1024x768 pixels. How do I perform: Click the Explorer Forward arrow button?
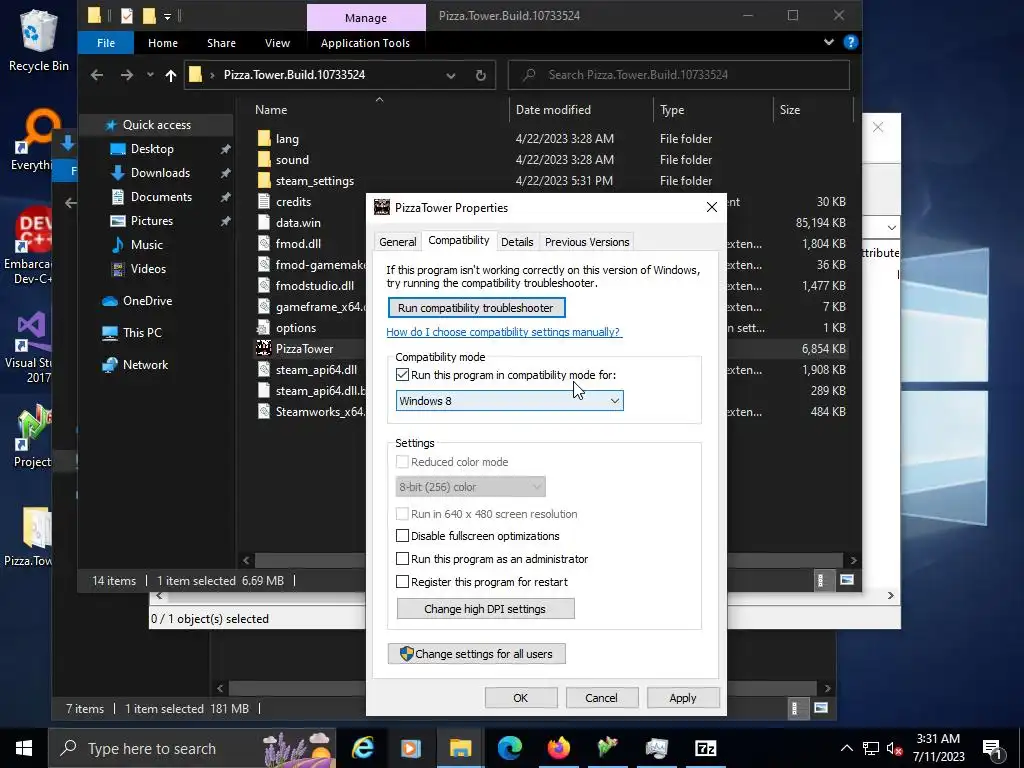pyautogui.click(x=127, y=75)
